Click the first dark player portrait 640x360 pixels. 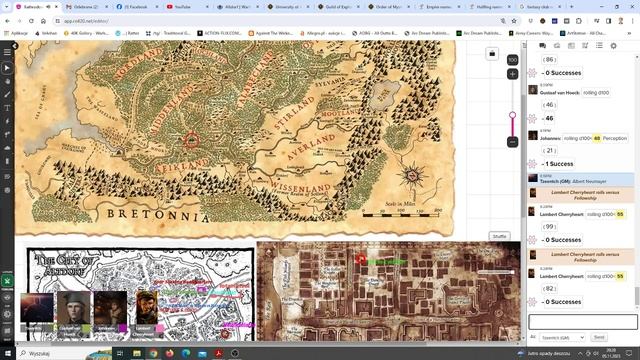37,308
